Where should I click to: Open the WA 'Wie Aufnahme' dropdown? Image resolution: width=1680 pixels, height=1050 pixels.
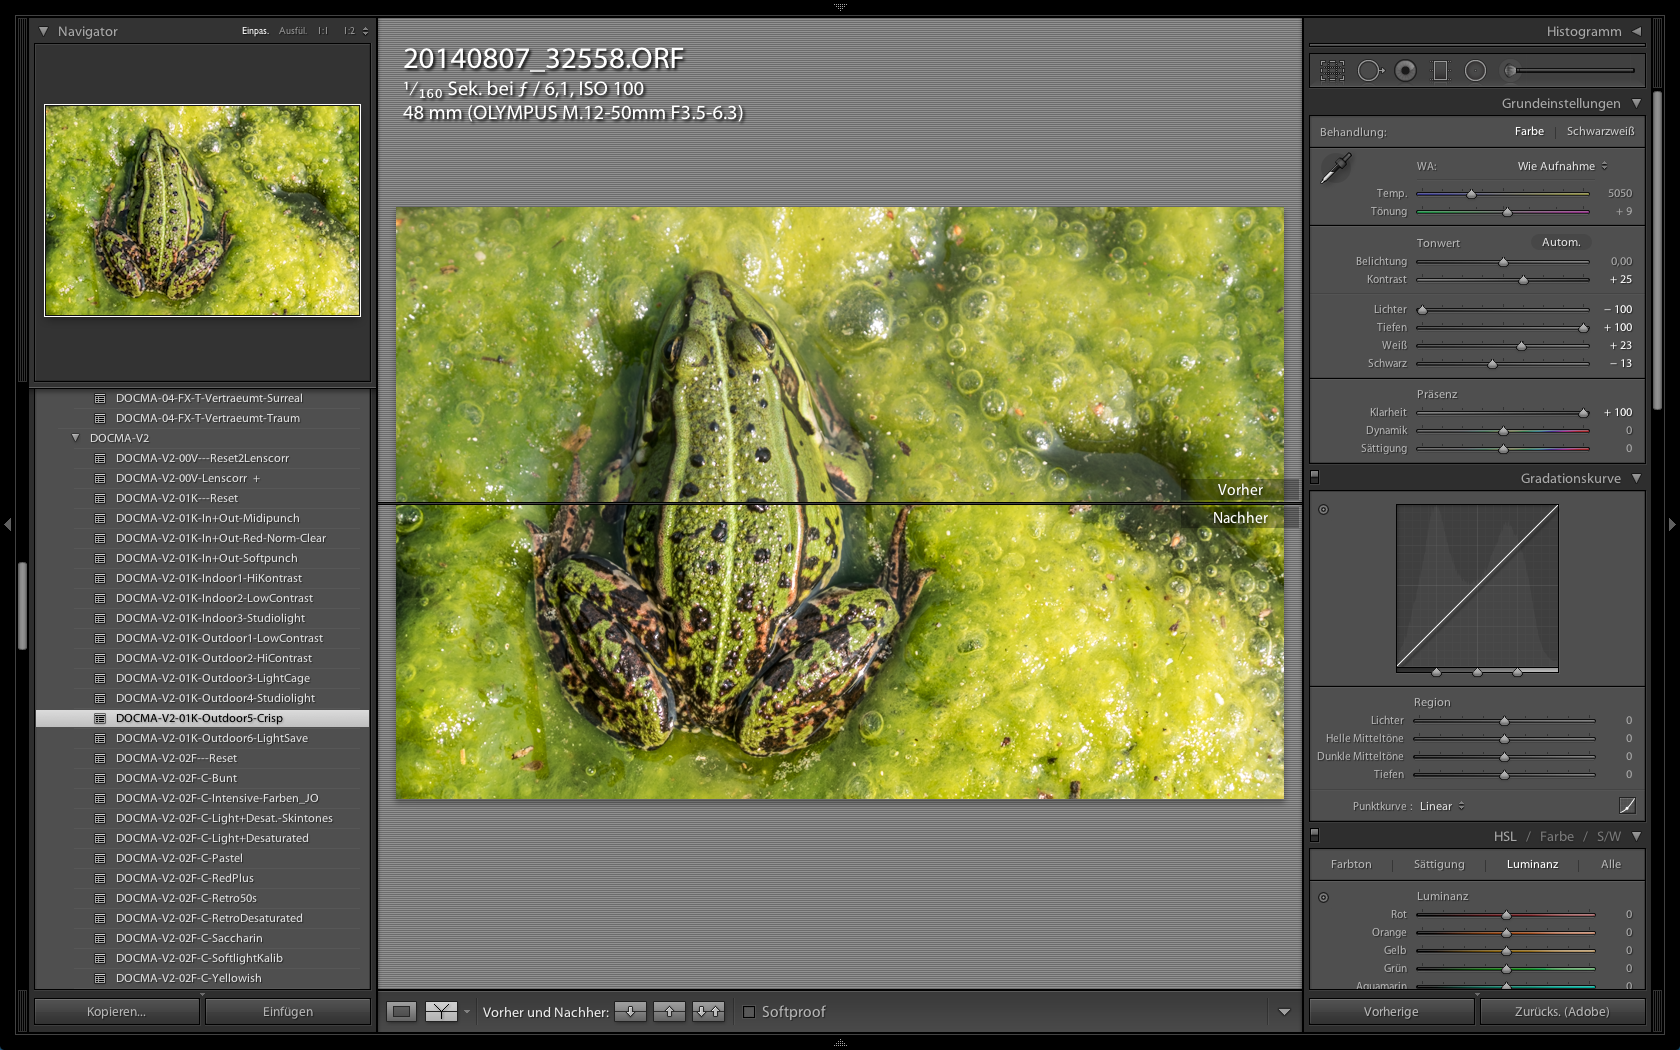tap(1562, 167)
